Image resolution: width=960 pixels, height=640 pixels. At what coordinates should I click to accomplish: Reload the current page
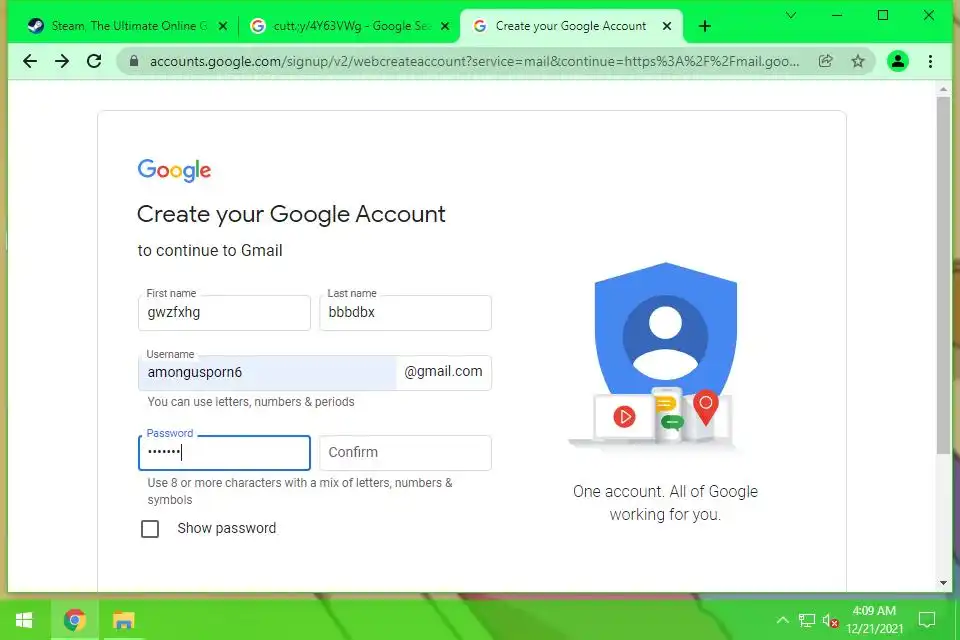pos(94,61)
